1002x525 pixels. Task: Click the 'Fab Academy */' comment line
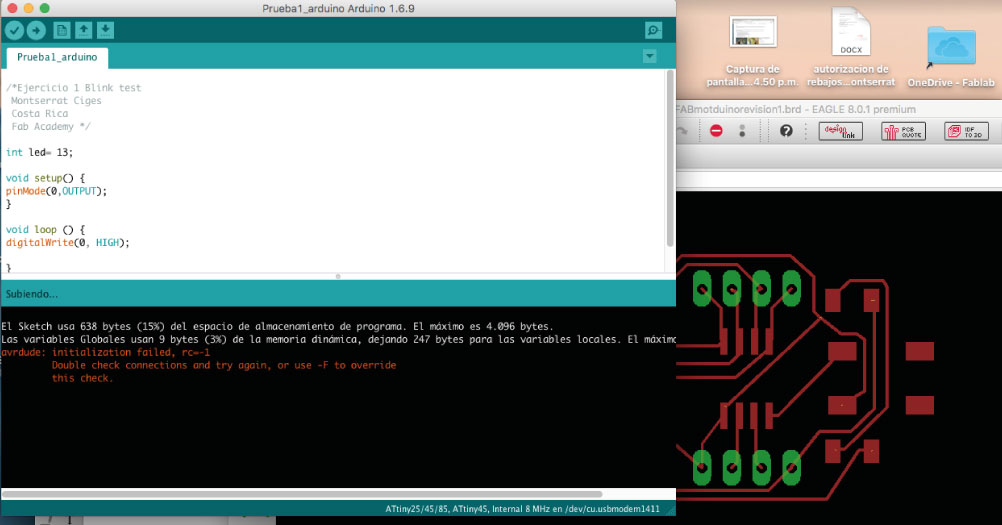click(51, 126)
